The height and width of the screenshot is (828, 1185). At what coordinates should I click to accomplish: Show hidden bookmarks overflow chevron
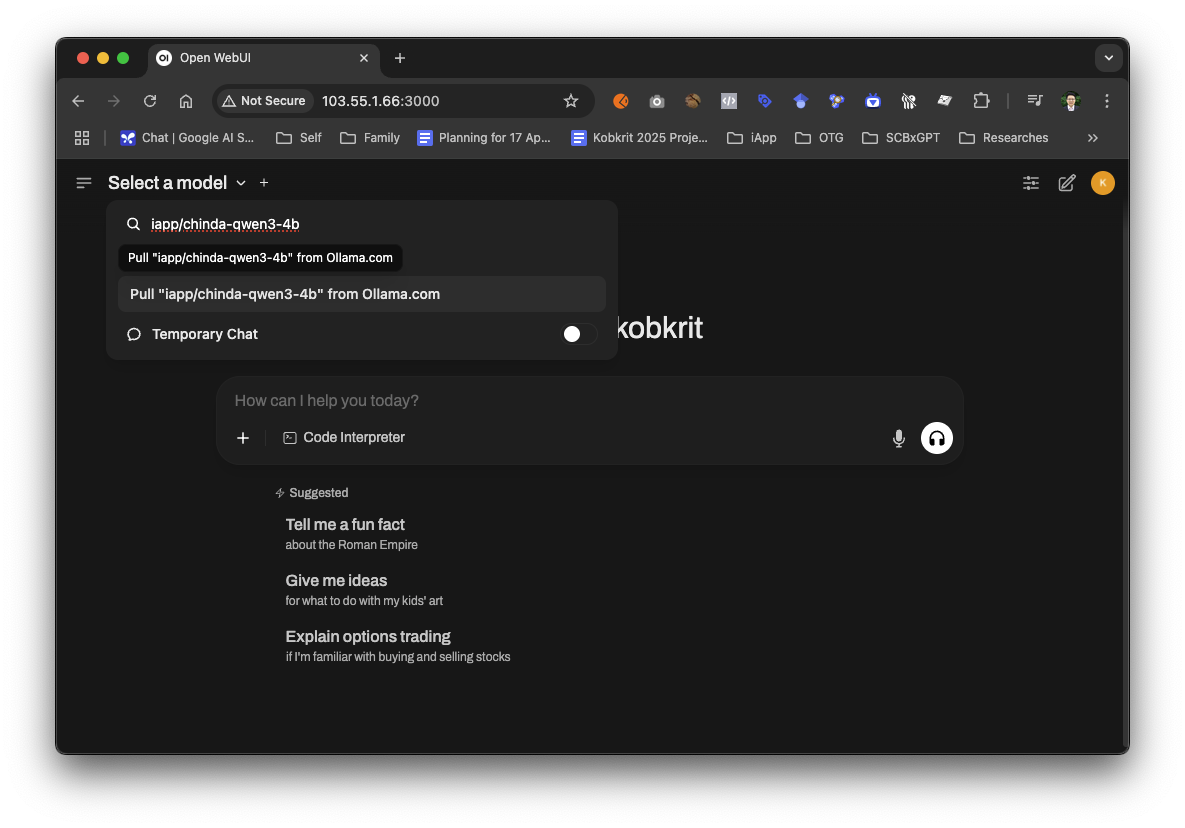tap(1092, 138)
